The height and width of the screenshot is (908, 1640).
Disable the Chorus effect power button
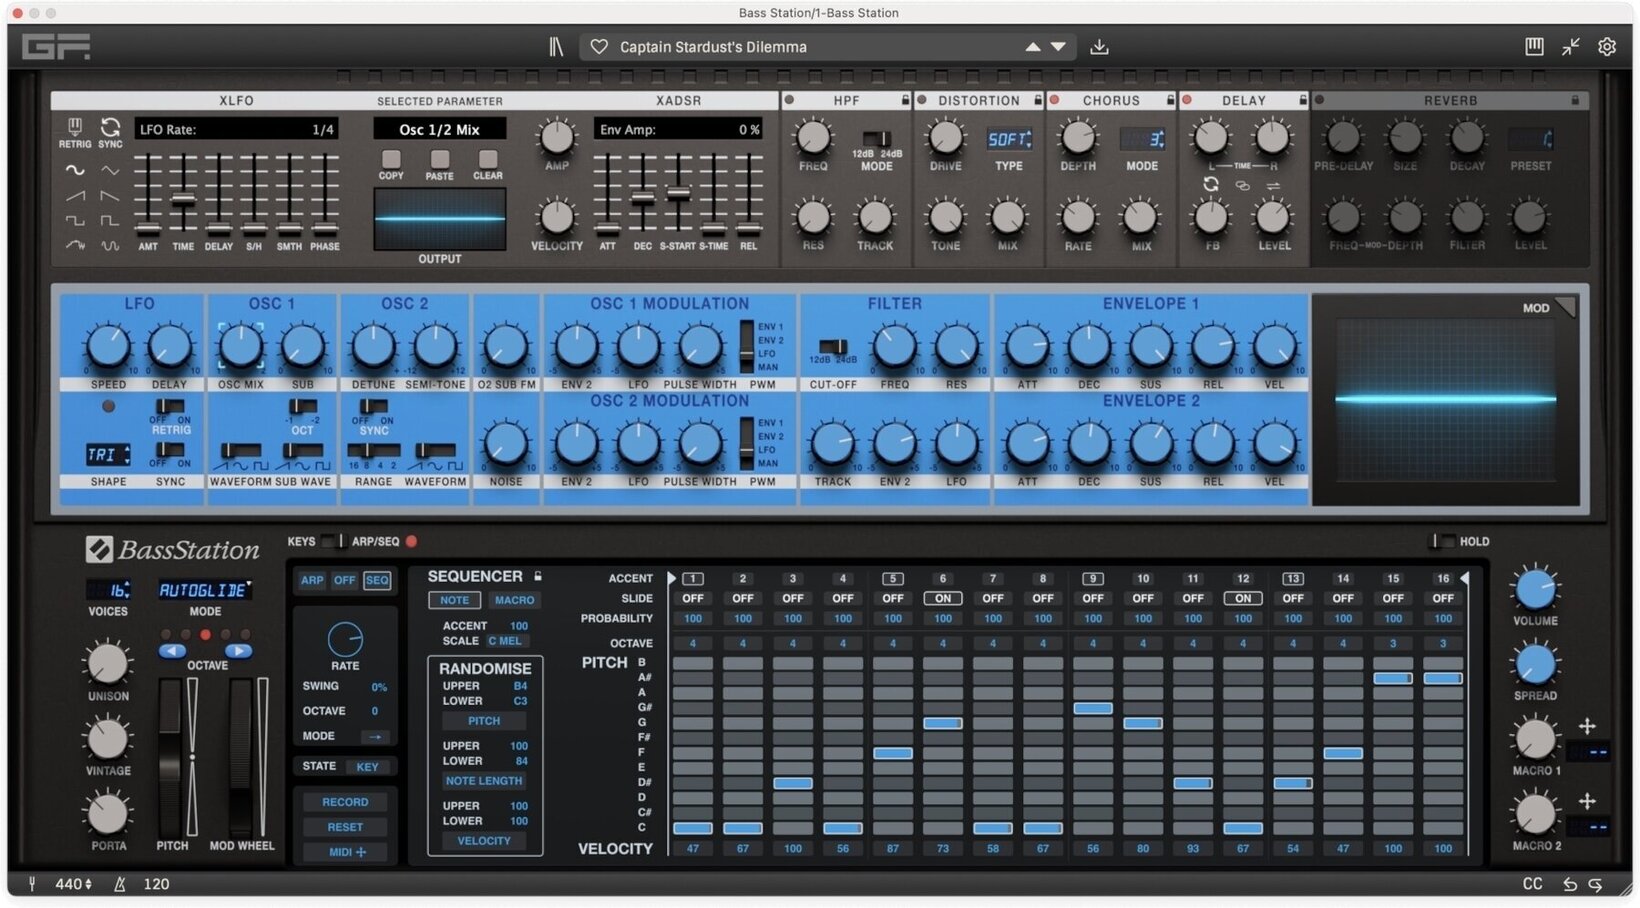pos(1054,100)
